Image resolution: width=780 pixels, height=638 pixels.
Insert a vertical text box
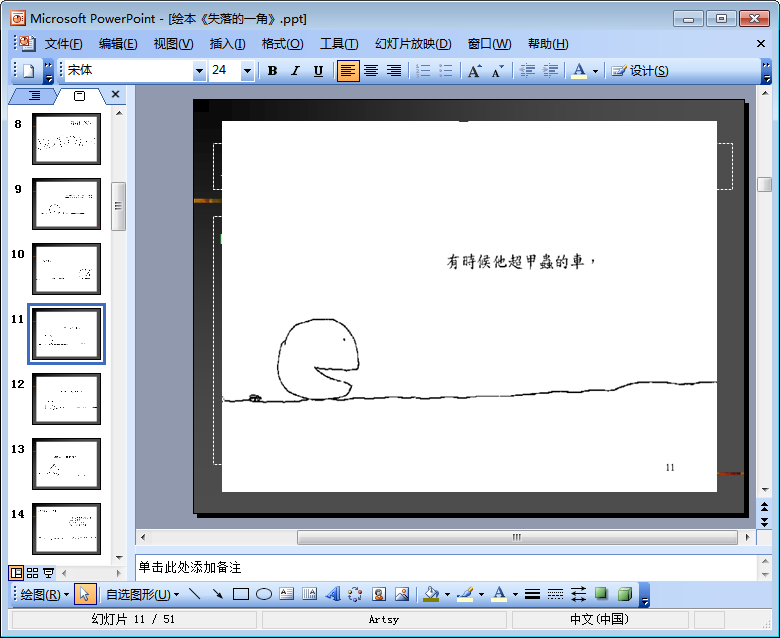[x=309, y=594]
